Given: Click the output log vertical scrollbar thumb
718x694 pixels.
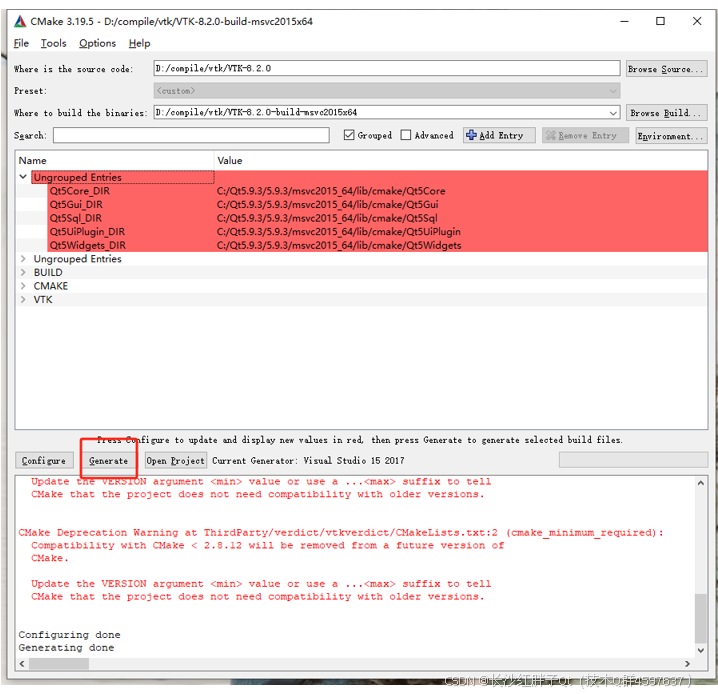Looking at the screenshot, I should click(701, 618).
